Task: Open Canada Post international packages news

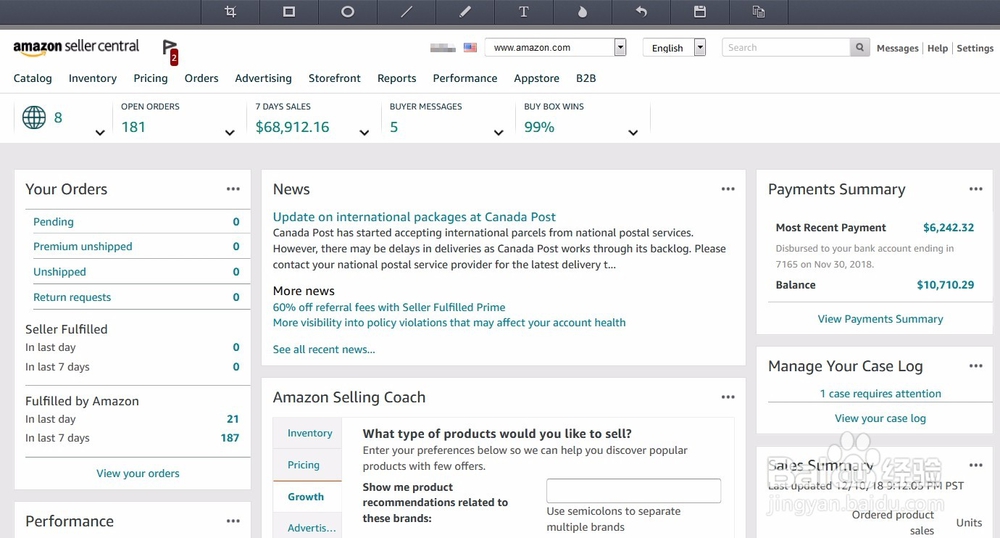Action: click(x=414, y=217)
